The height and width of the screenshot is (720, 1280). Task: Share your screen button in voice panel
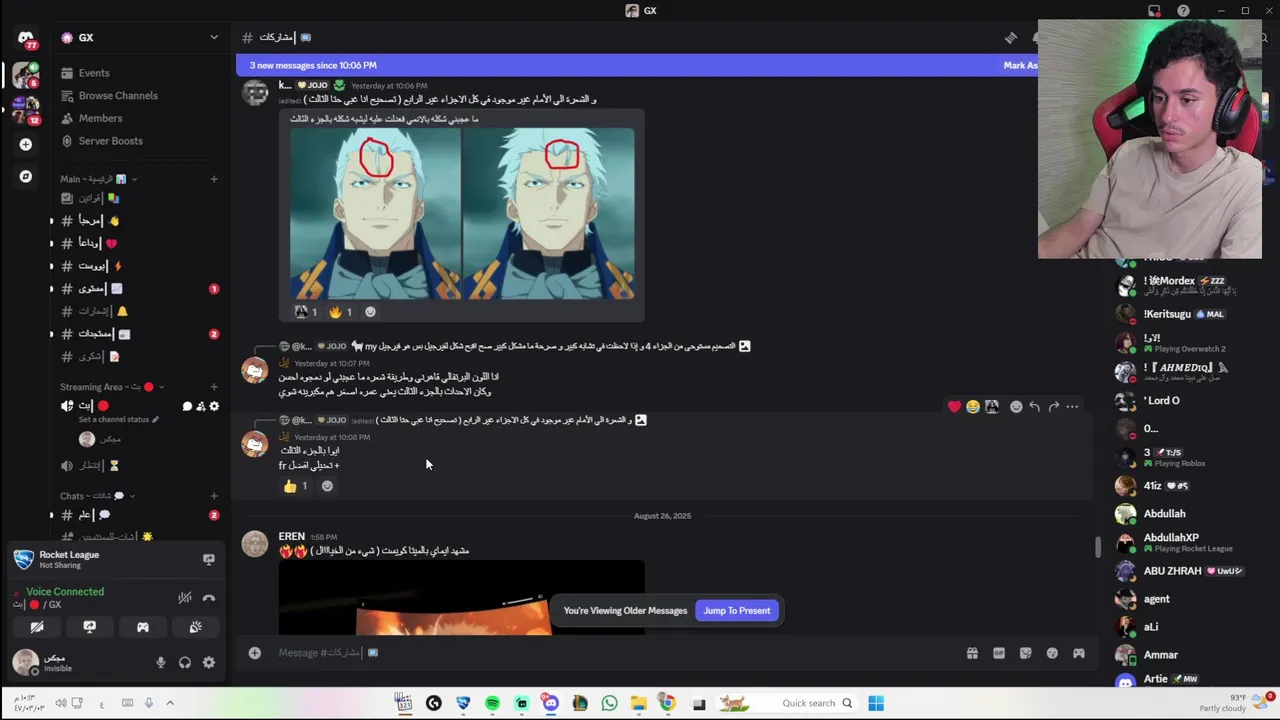90,627
